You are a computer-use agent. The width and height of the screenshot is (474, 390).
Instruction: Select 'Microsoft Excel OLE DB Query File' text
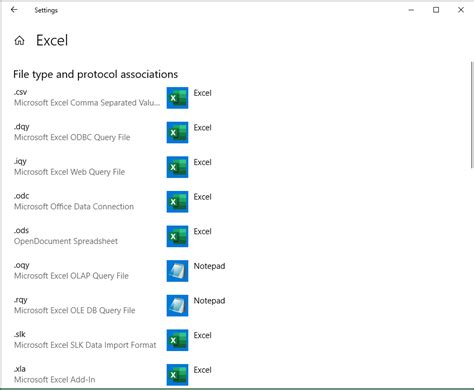click(74, 311)
